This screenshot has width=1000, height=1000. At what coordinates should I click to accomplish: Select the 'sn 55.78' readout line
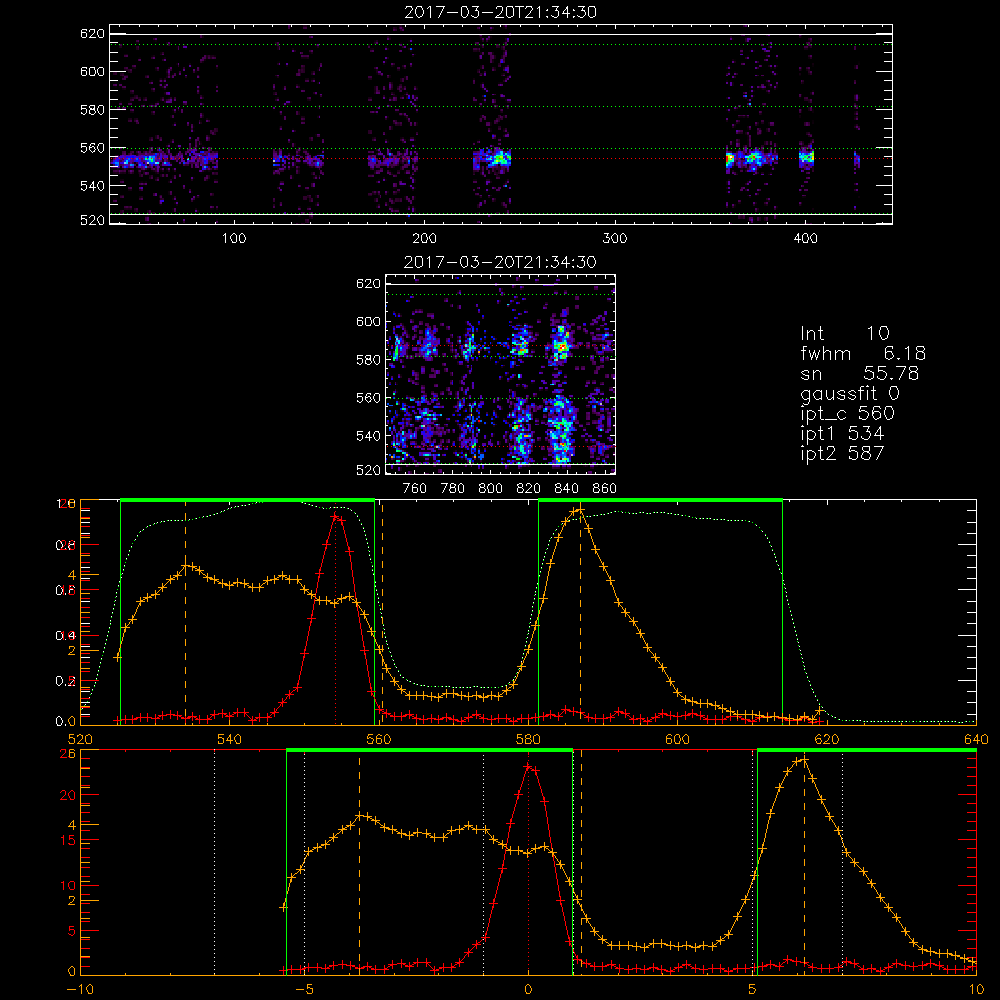[859, 374]
